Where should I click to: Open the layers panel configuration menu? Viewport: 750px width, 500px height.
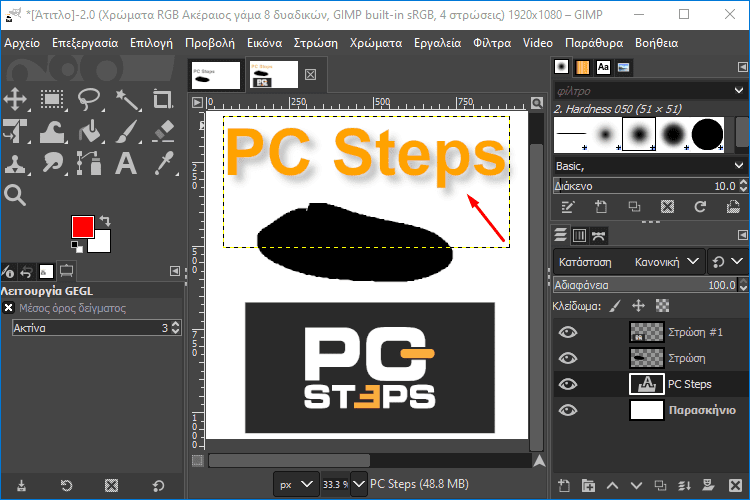pyautogui.click(x=742, y=235)
